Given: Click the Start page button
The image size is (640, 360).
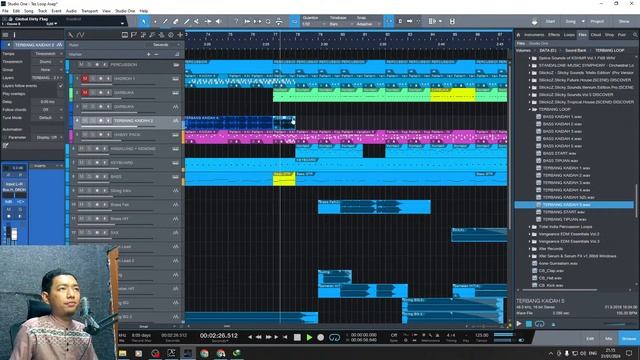Looking at the screenshot, I should click(x=550, y=21).
